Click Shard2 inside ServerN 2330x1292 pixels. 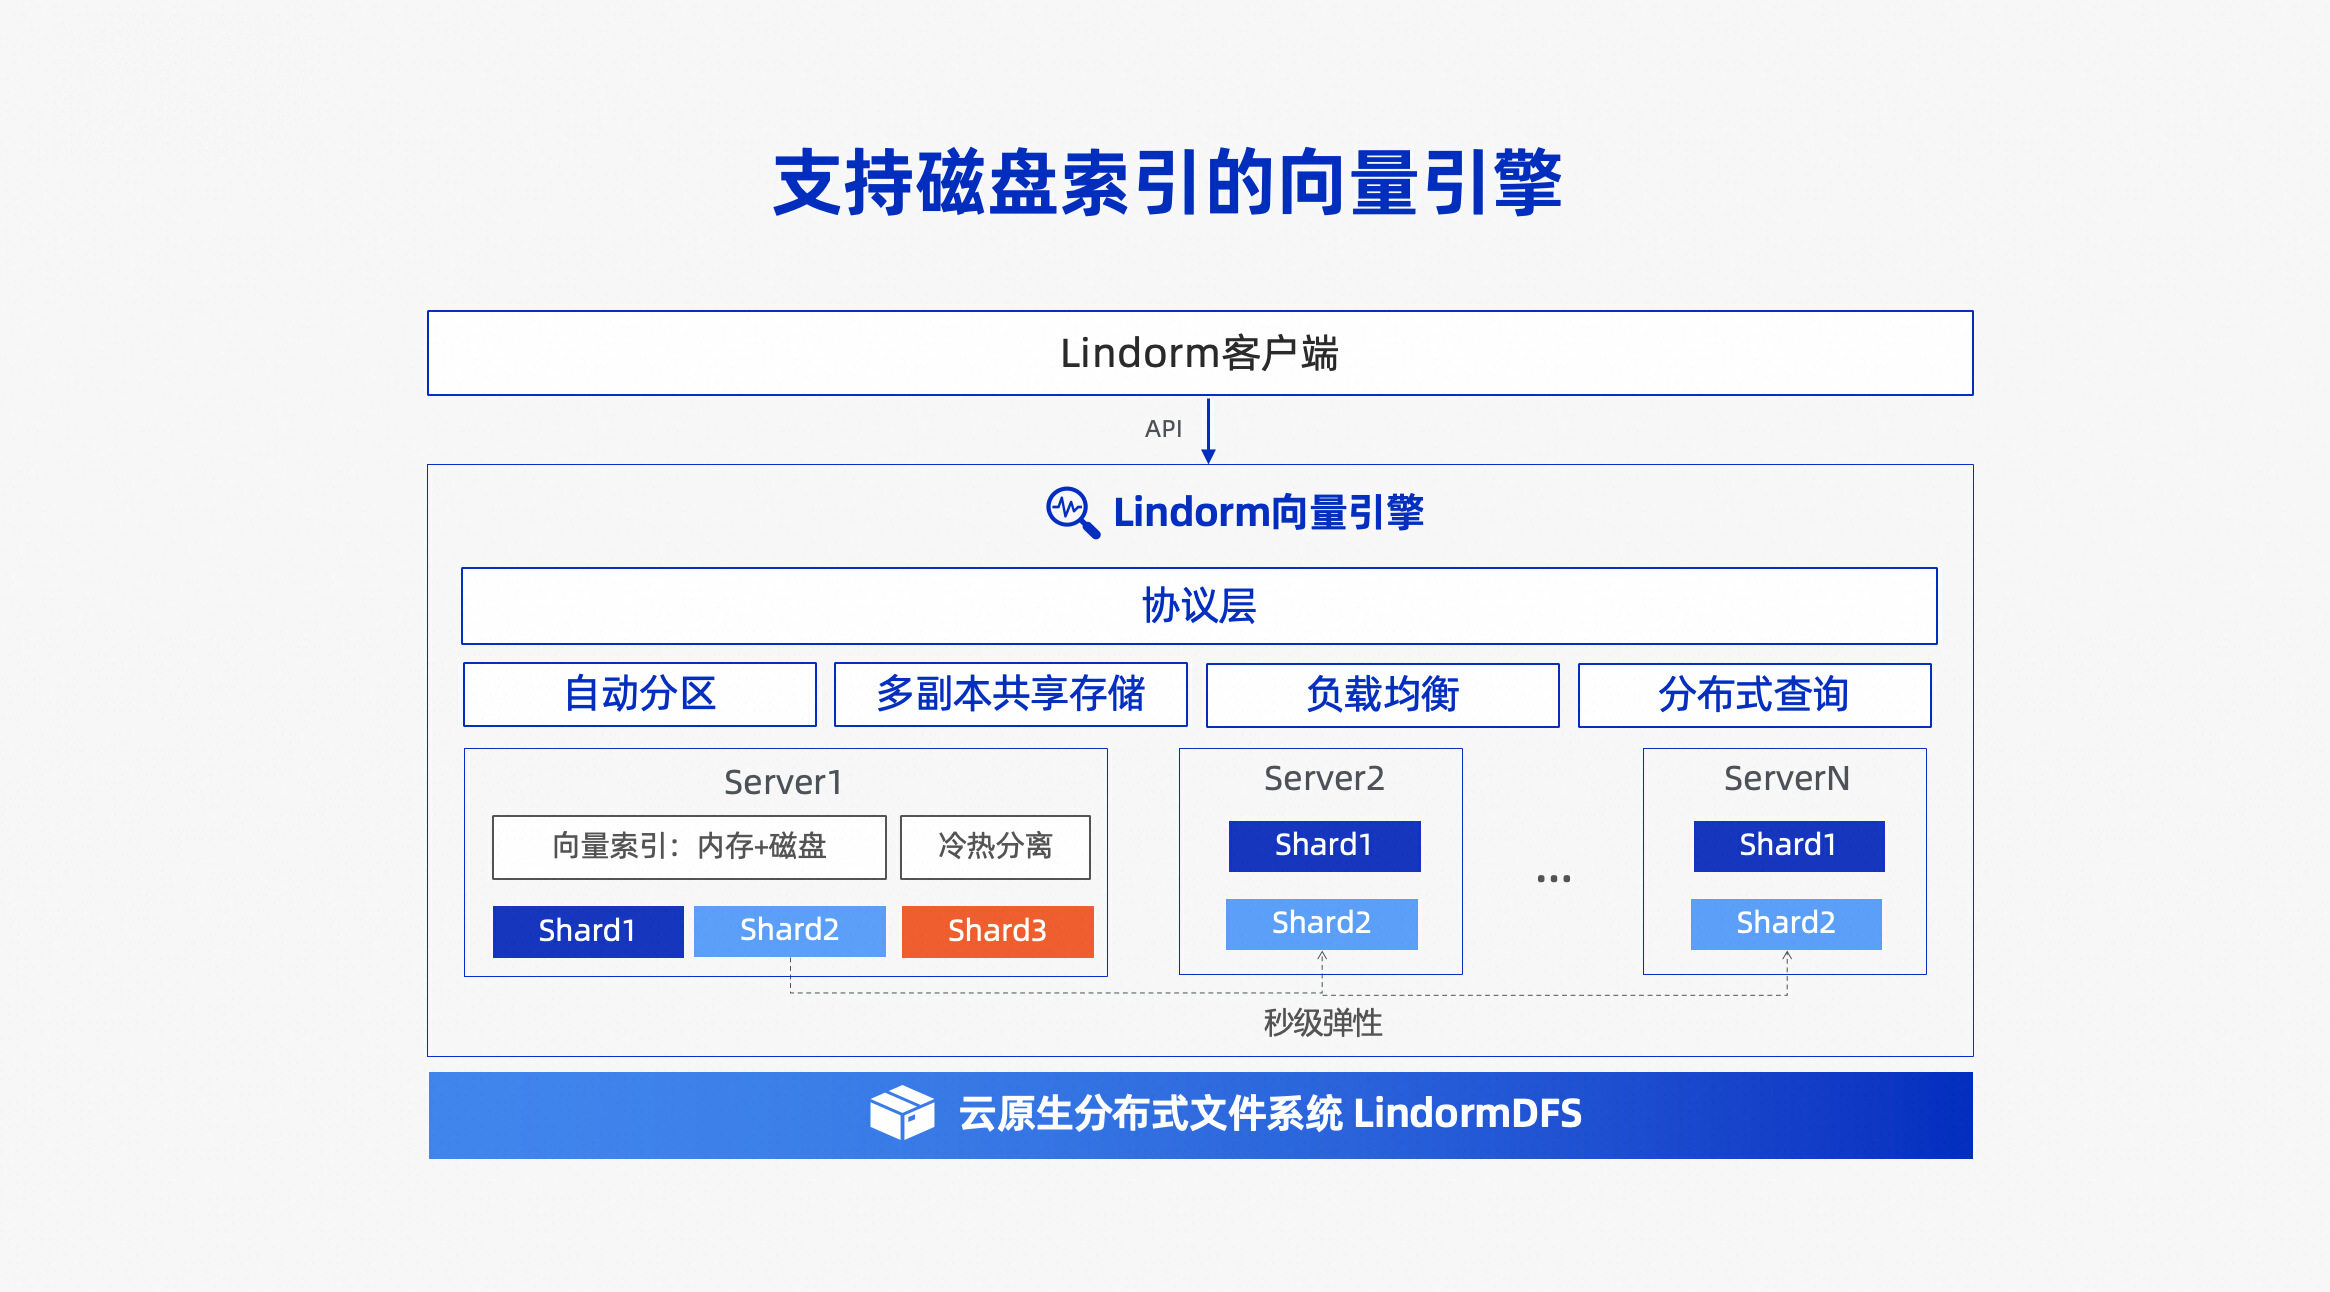click(x=1786, y=923)
